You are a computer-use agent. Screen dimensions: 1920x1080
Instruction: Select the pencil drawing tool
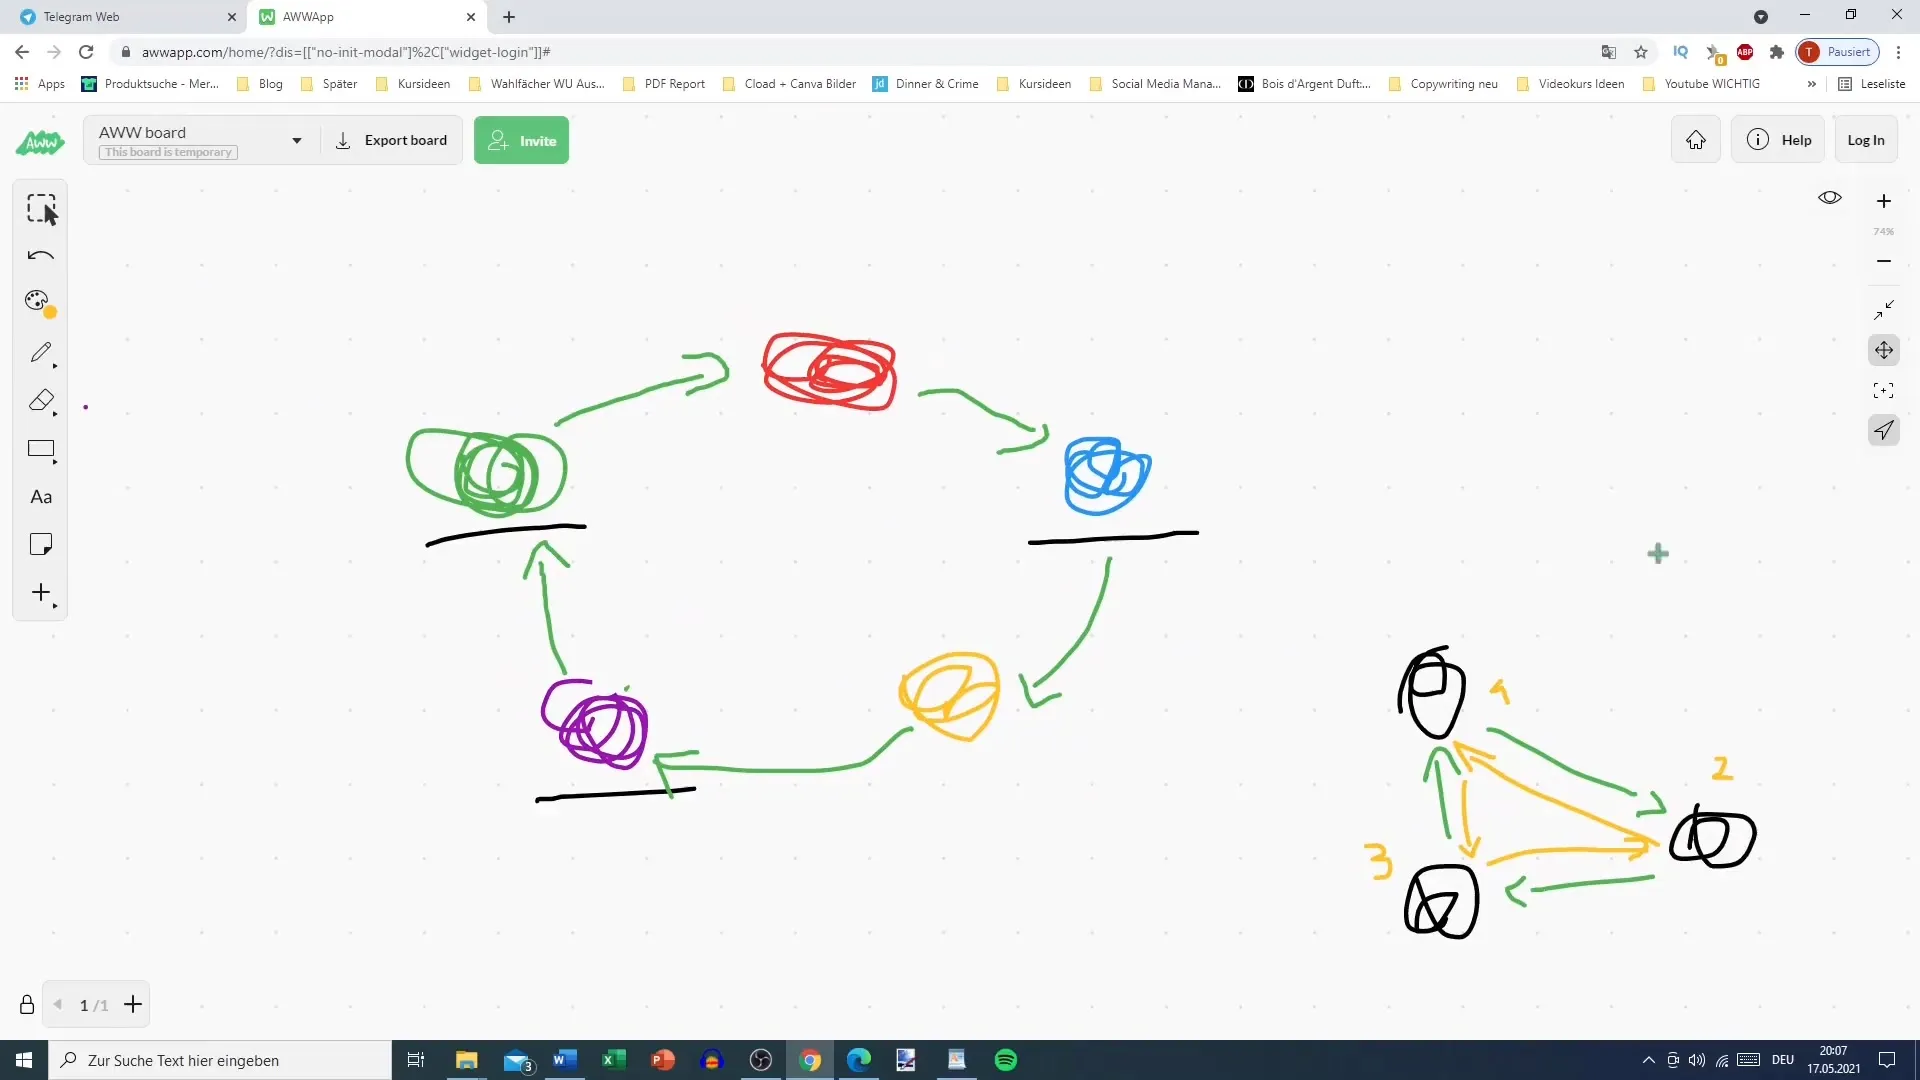coord(41,352)
